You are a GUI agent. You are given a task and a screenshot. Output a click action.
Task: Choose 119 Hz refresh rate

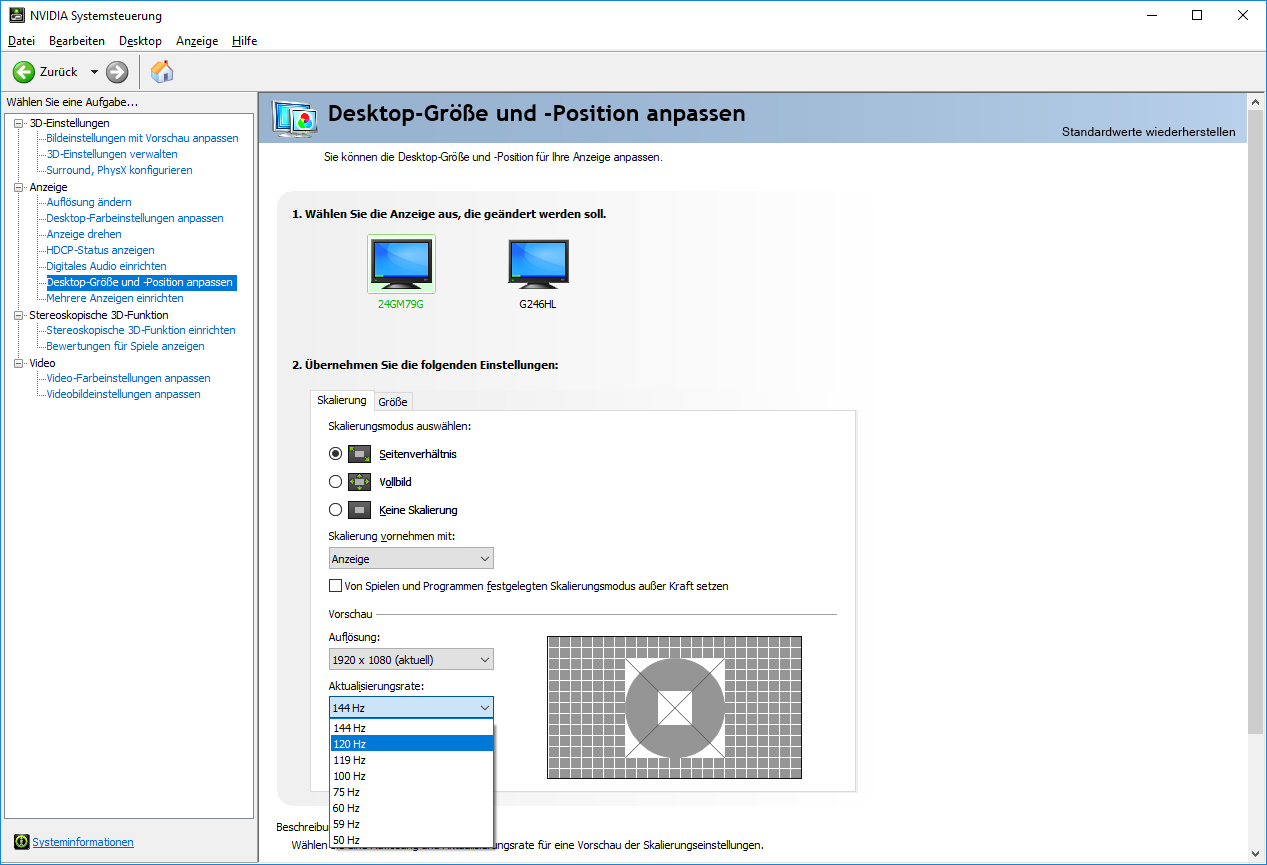(411, 760)
